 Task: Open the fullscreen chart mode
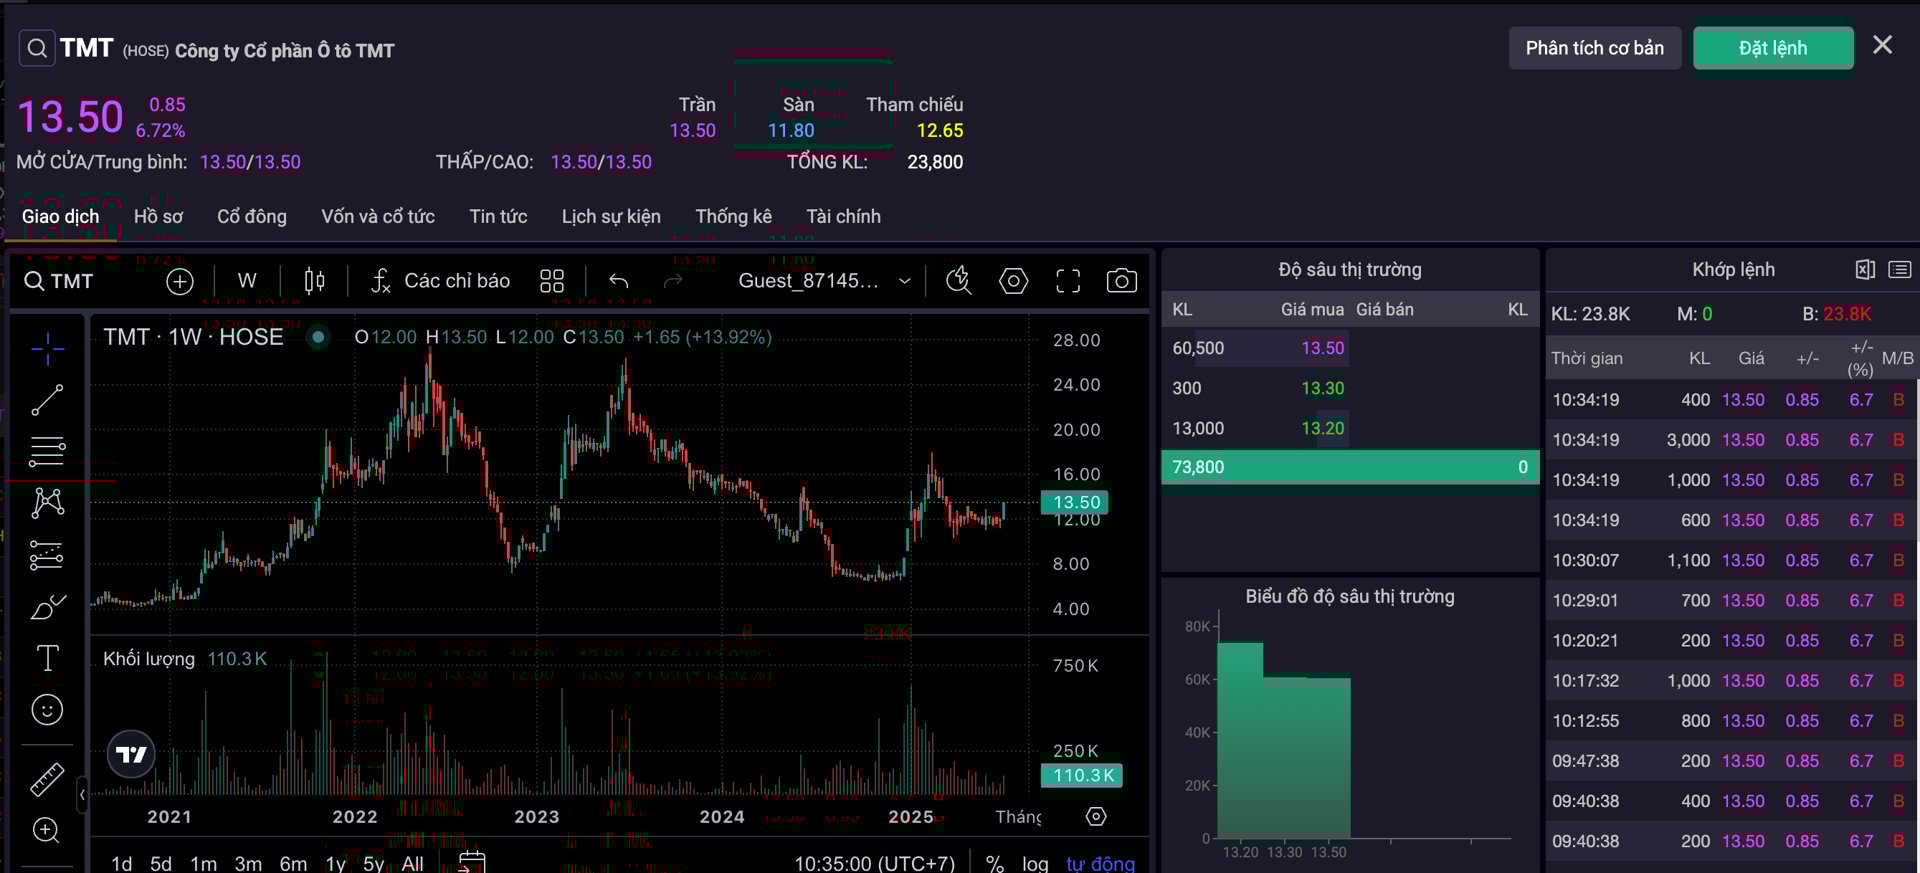pos(1067,281)
